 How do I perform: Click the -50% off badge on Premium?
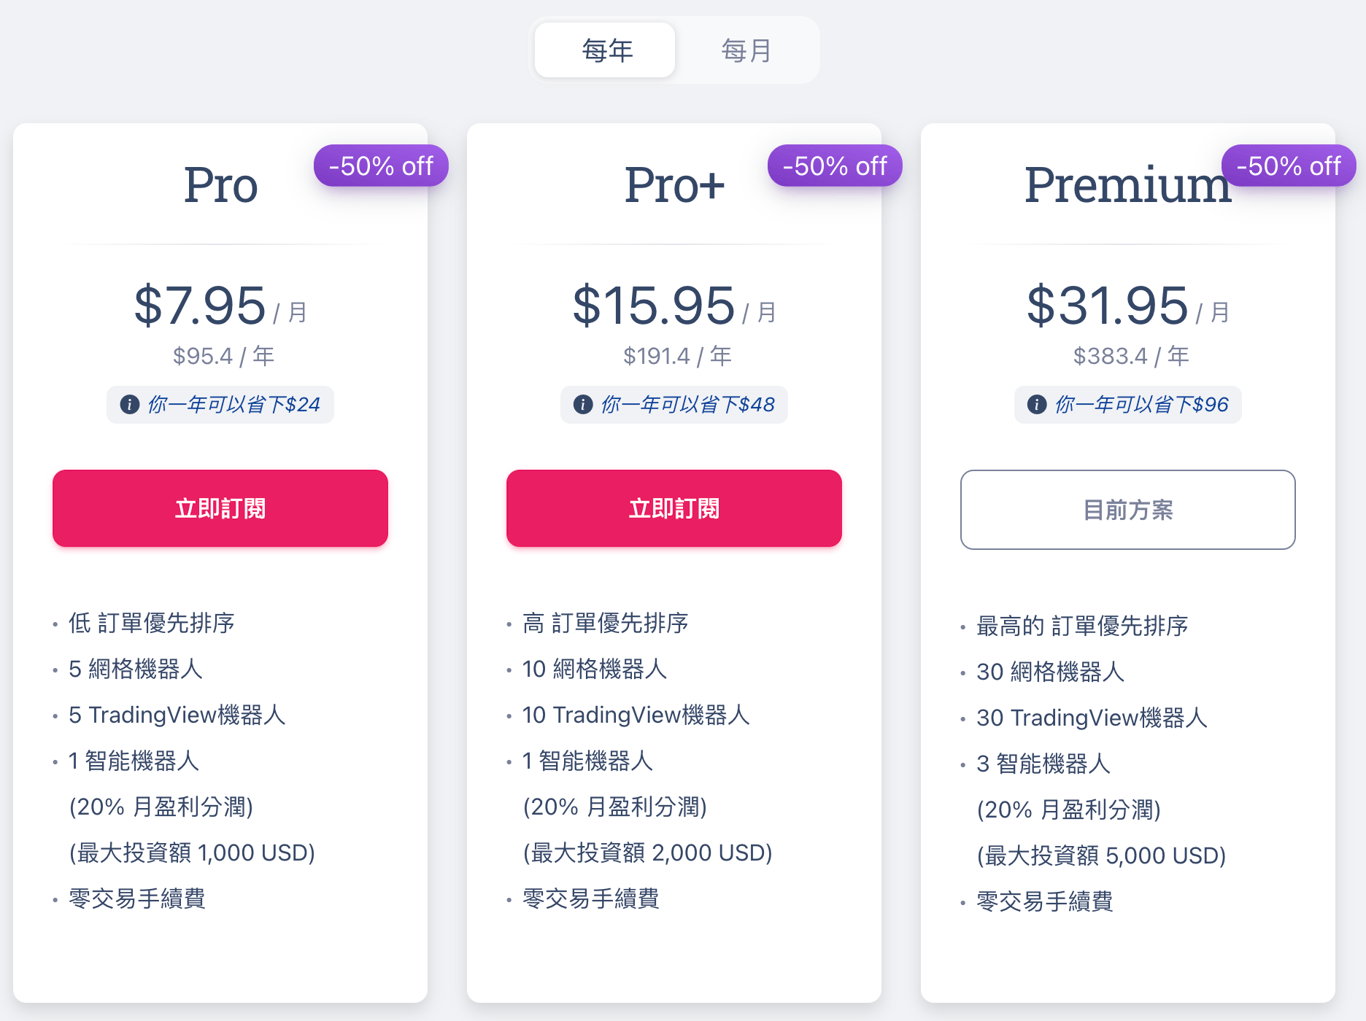(x=1289, y=166)
